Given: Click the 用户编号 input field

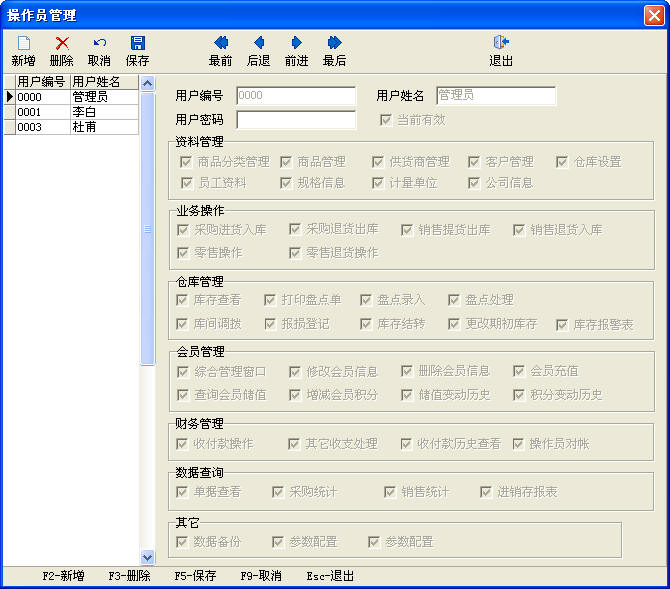Looking at the screenshot, I should [x=296, y=95].
